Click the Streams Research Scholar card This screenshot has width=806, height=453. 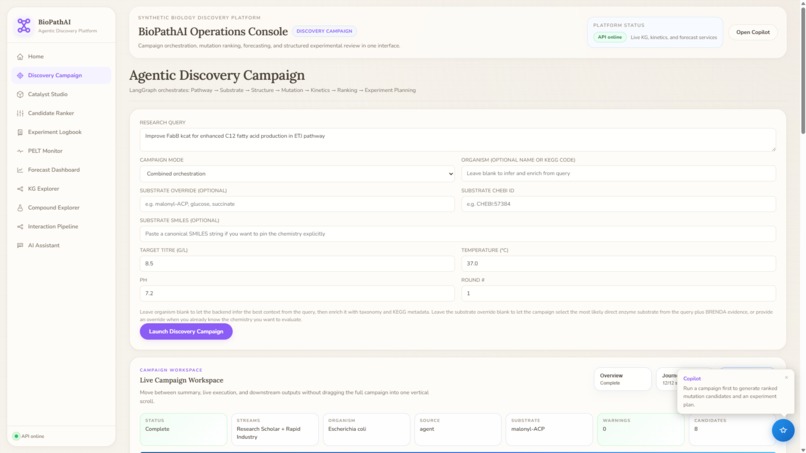(274, 429)
